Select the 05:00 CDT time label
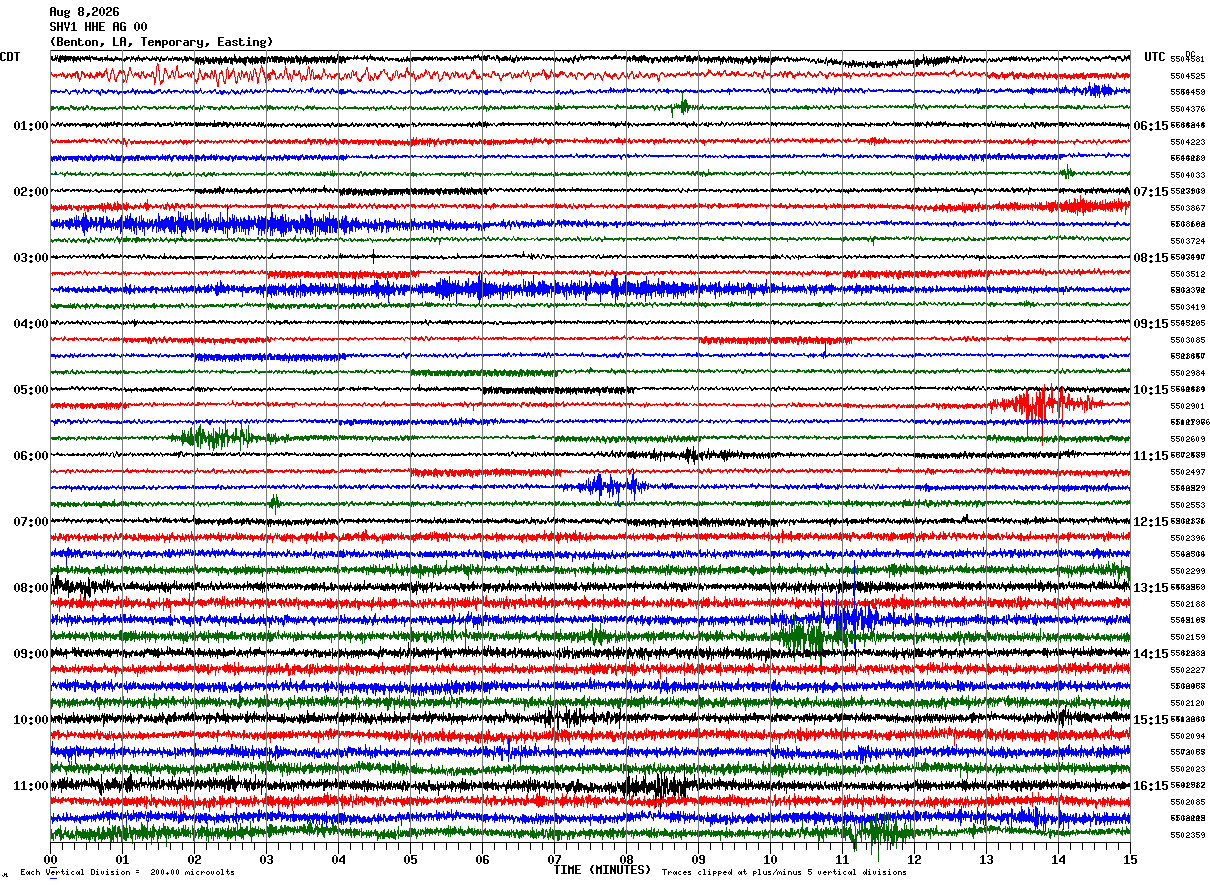The height and width of the screenshot is (886, 1210). (x=31, y=390)
